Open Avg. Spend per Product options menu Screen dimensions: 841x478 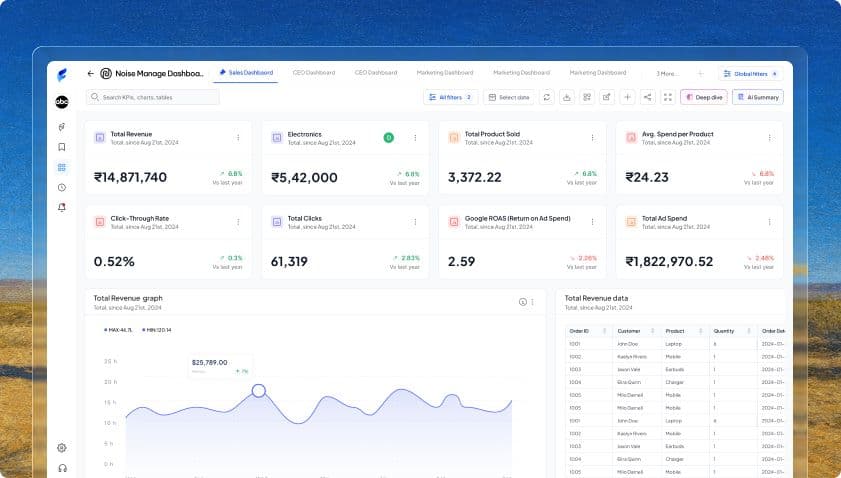[769, 138]
